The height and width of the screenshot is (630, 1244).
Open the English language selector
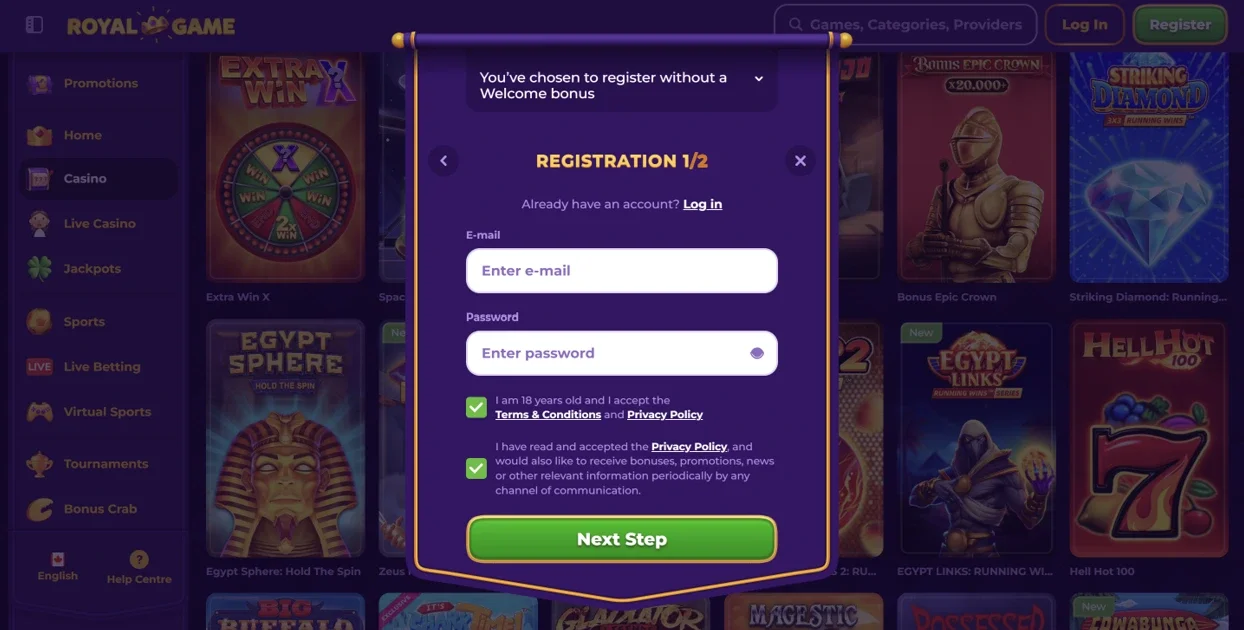57,567
